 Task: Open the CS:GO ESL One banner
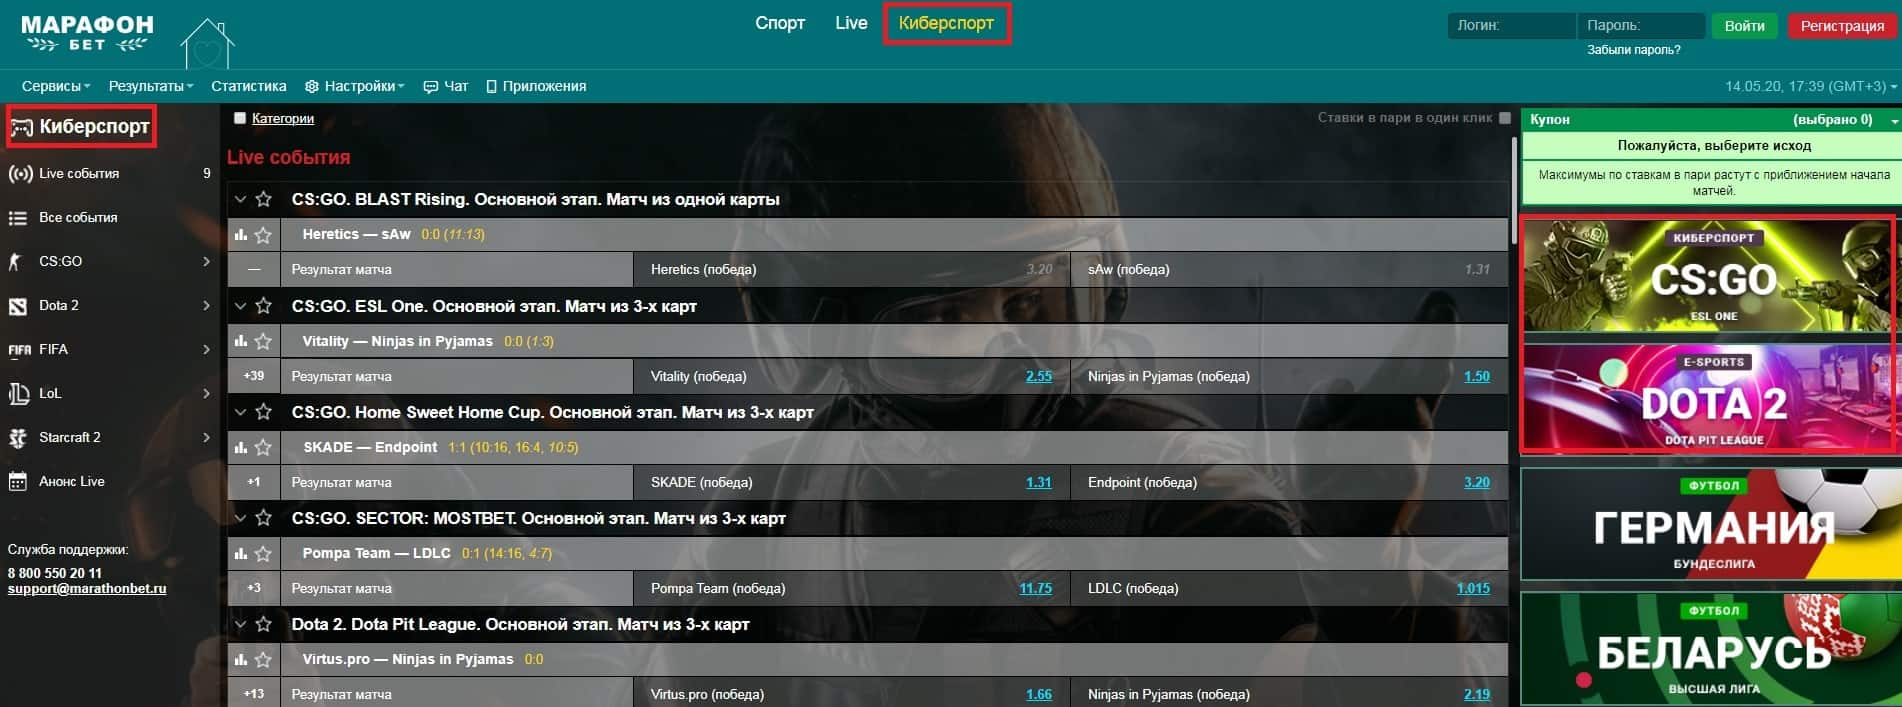pos(1708,276)
